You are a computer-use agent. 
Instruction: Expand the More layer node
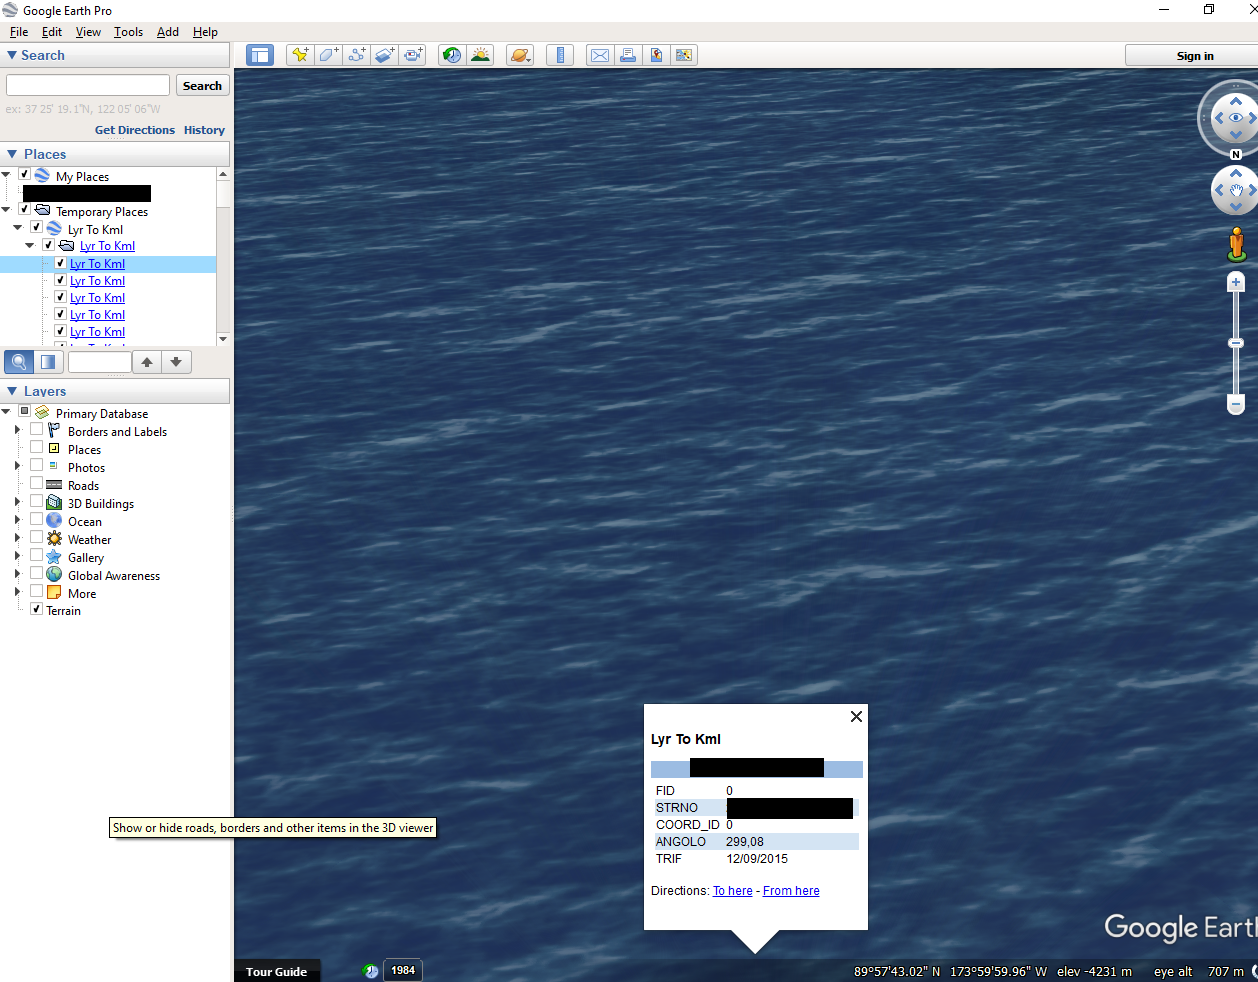pos(17,592)
